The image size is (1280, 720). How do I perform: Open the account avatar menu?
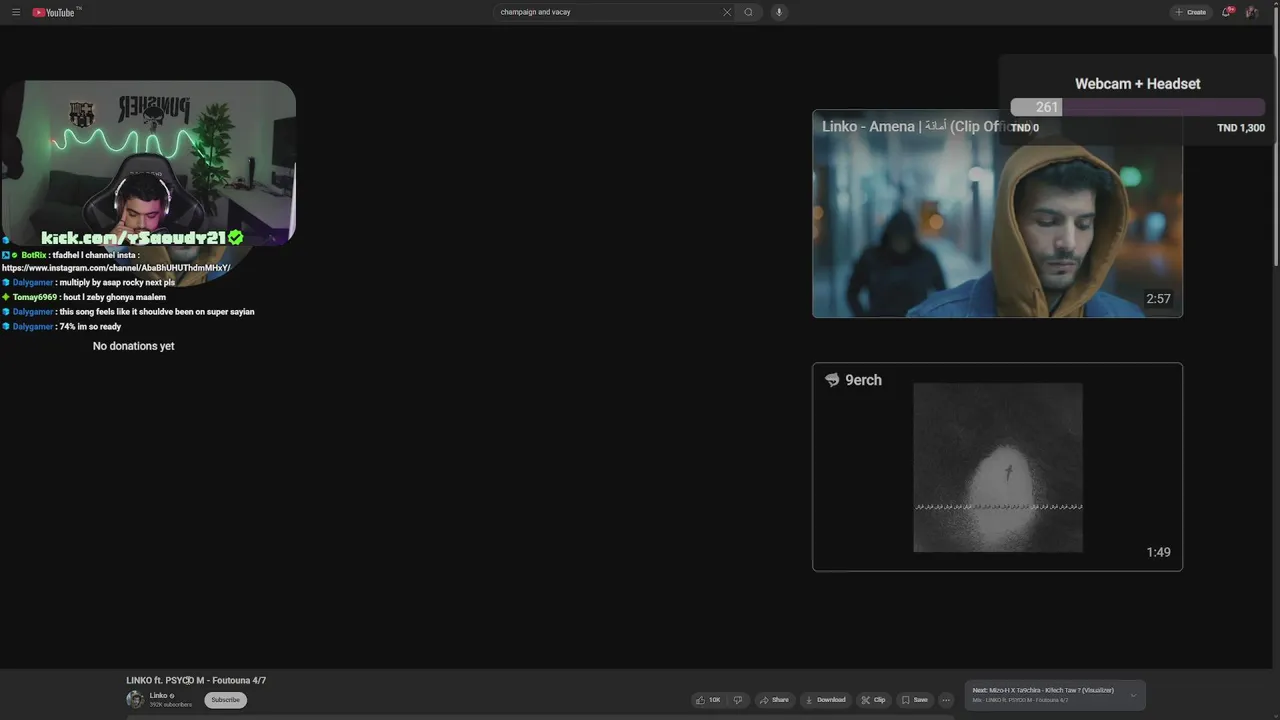(x=1252, y=12)
